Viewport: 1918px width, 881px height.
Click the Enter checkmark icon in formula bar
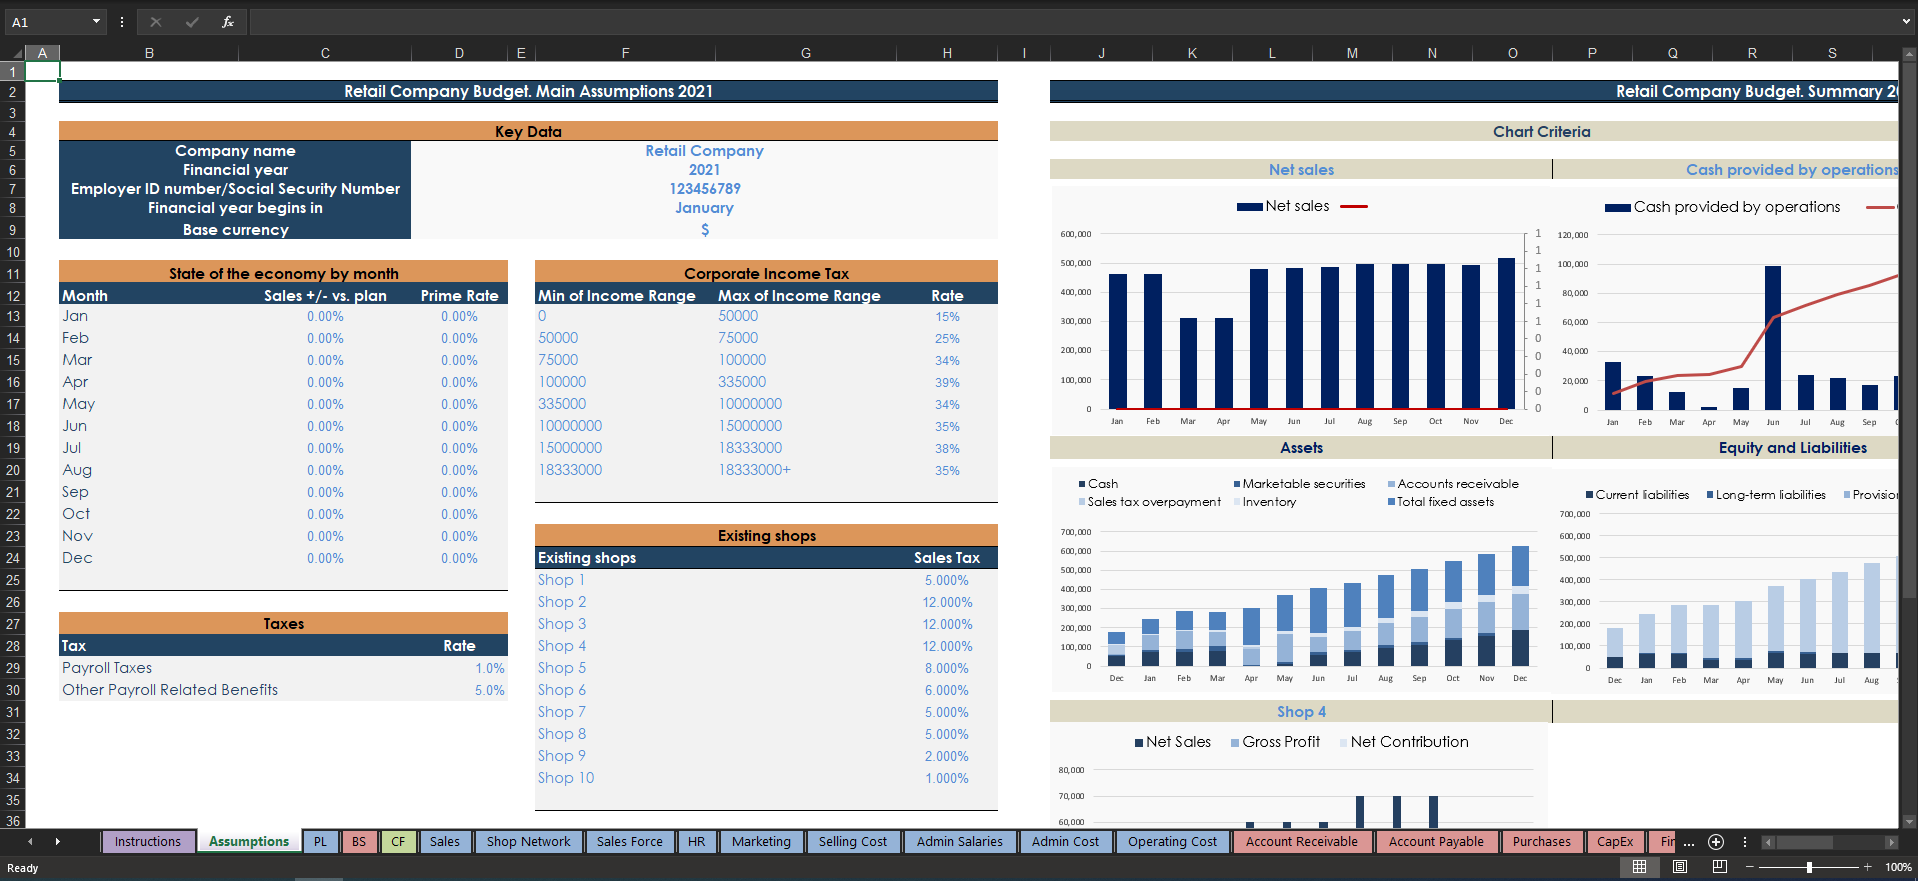(x=192, y=22)
